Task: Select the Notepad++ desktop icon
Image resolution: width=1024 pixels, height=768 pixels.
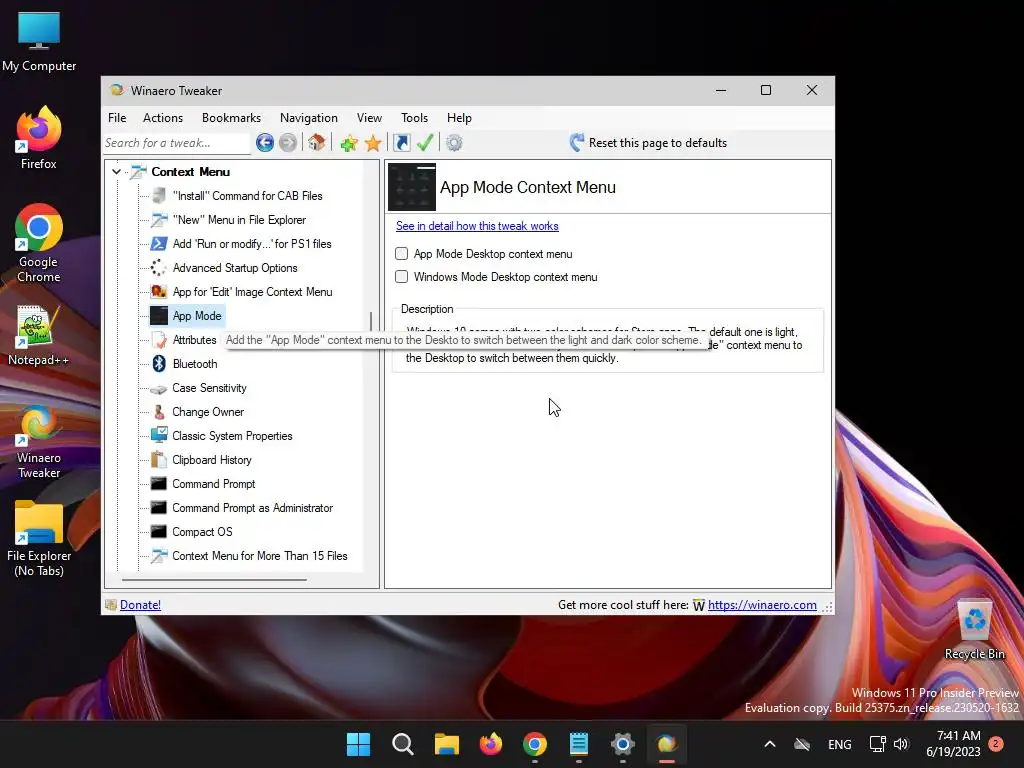Action: pyautogui.click(x=39, y=335)
